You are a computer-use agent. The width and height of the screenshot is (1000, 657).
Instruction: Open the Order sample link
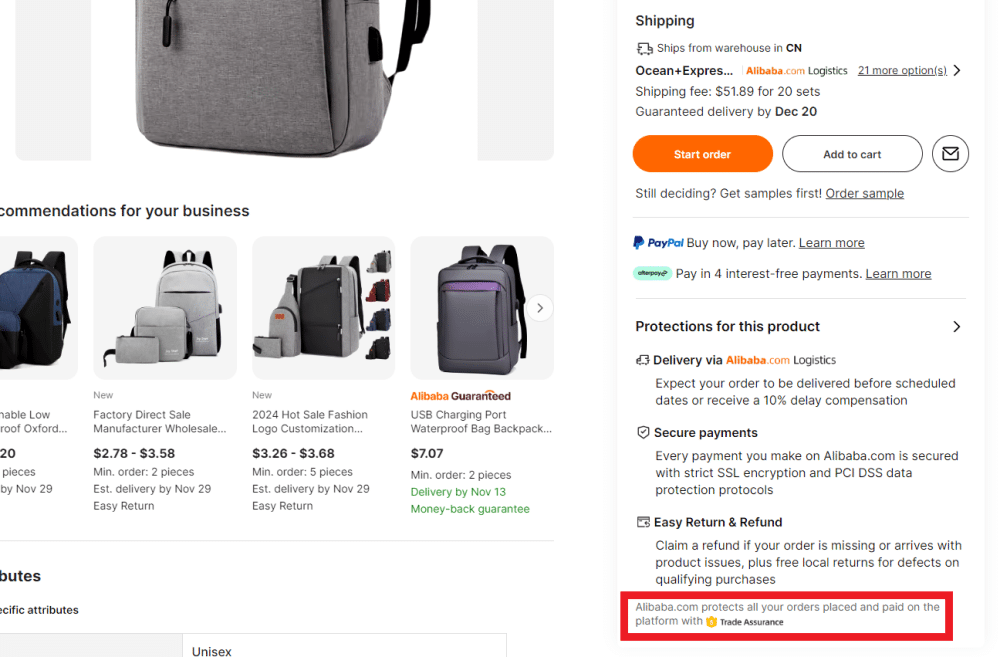pos(864,193)
